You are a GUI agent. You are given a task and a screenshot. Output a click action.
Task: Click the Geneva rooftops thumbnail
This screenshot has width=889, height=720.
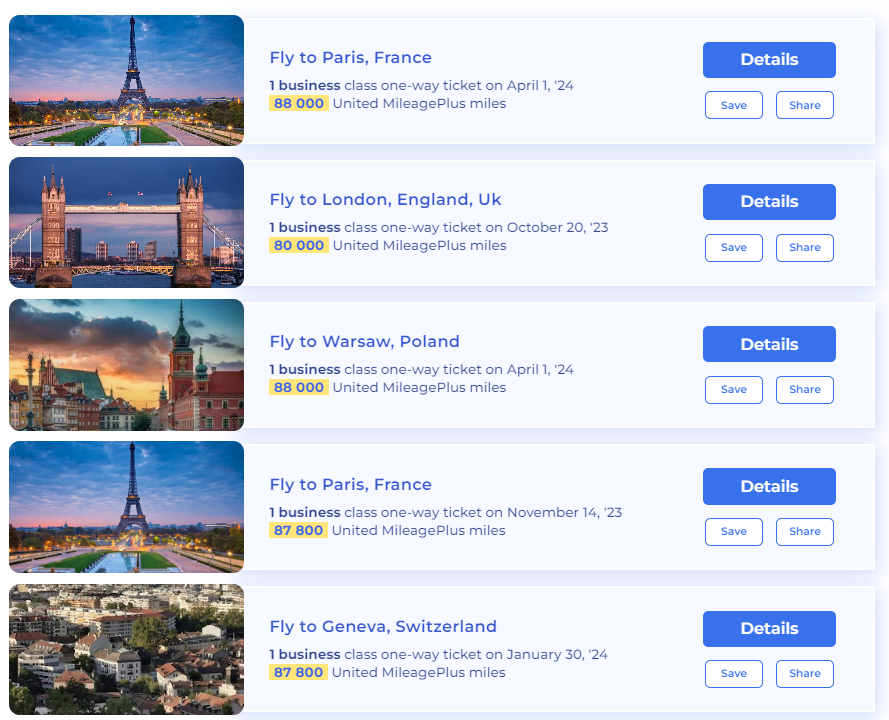126,649
